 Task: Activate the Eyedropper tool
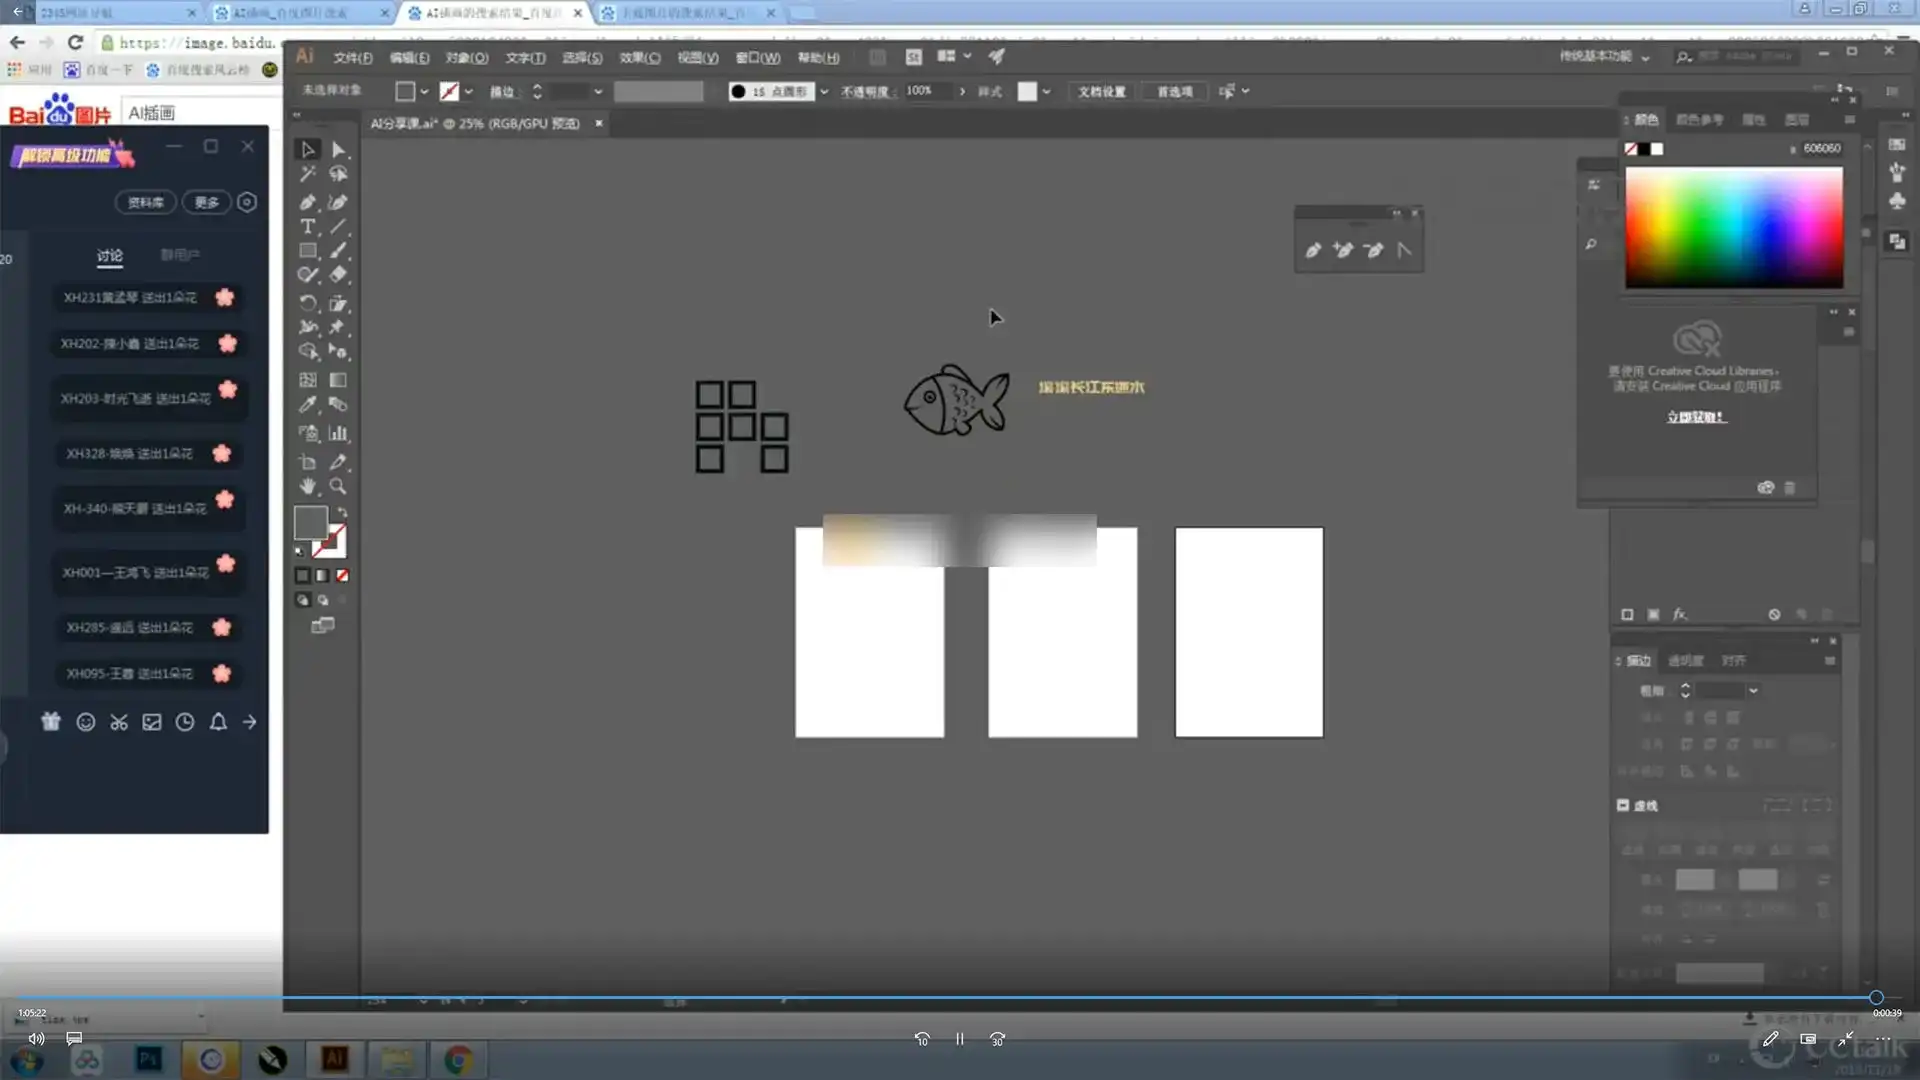coord(307,405)
